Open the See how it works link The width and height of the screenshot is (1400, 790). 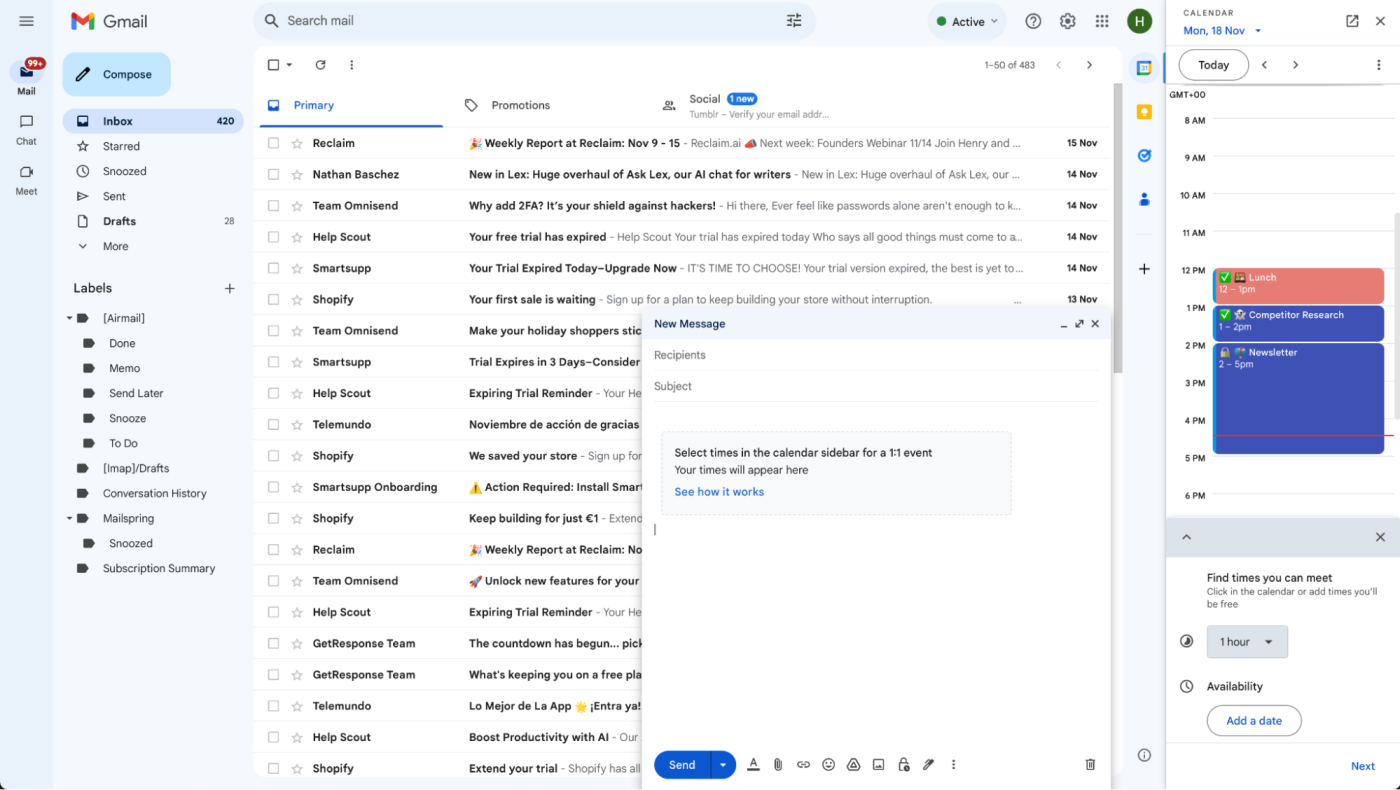(719, 492)
